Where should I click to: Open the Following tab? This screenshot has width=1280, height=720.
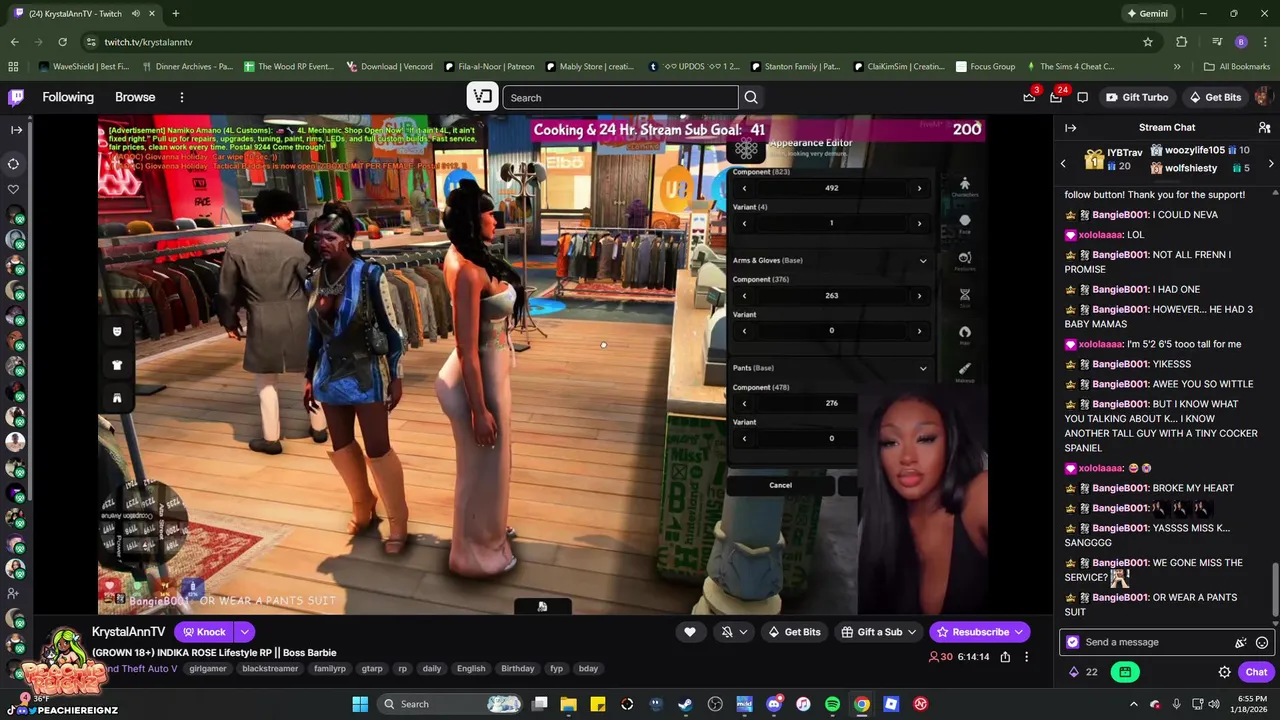pos(68,97)
